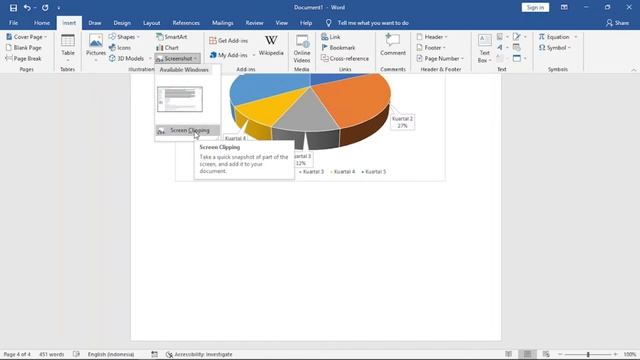This screenshot has width=640, height=360.
Task: Open the Review tab
Action: click(254, 23)
